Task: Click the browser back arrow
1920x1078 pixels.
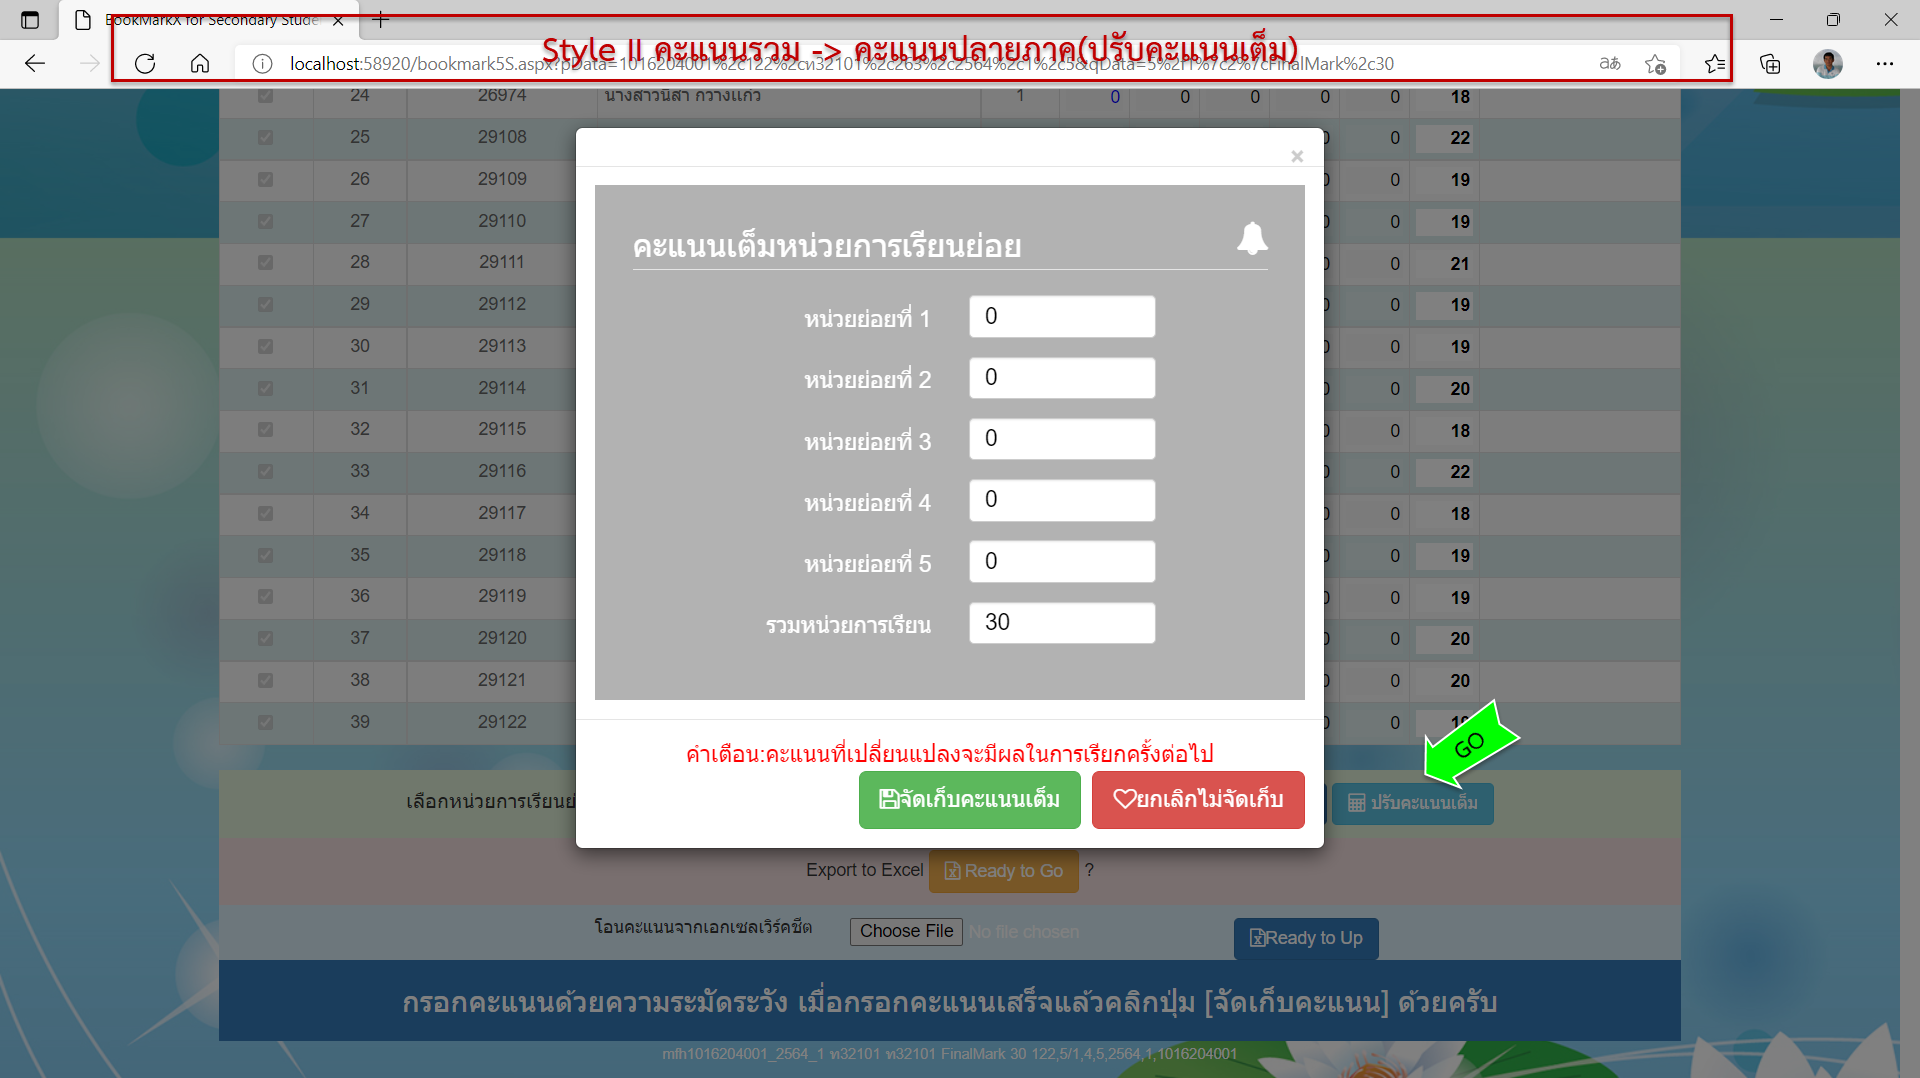Action: point(35,64)
